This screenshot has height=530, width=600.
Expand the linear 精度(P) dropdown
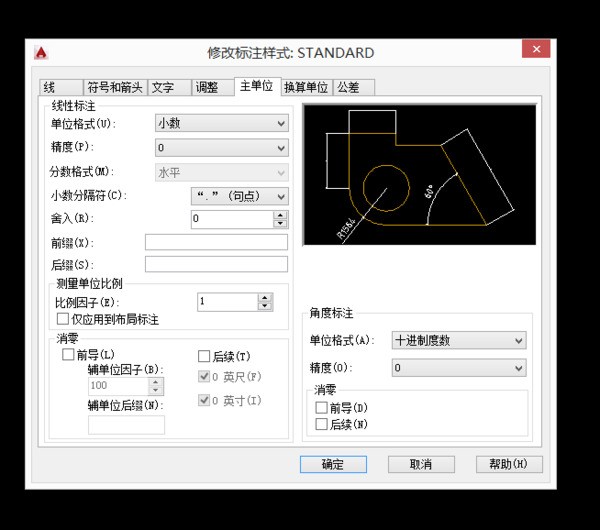tap(222, 148)
